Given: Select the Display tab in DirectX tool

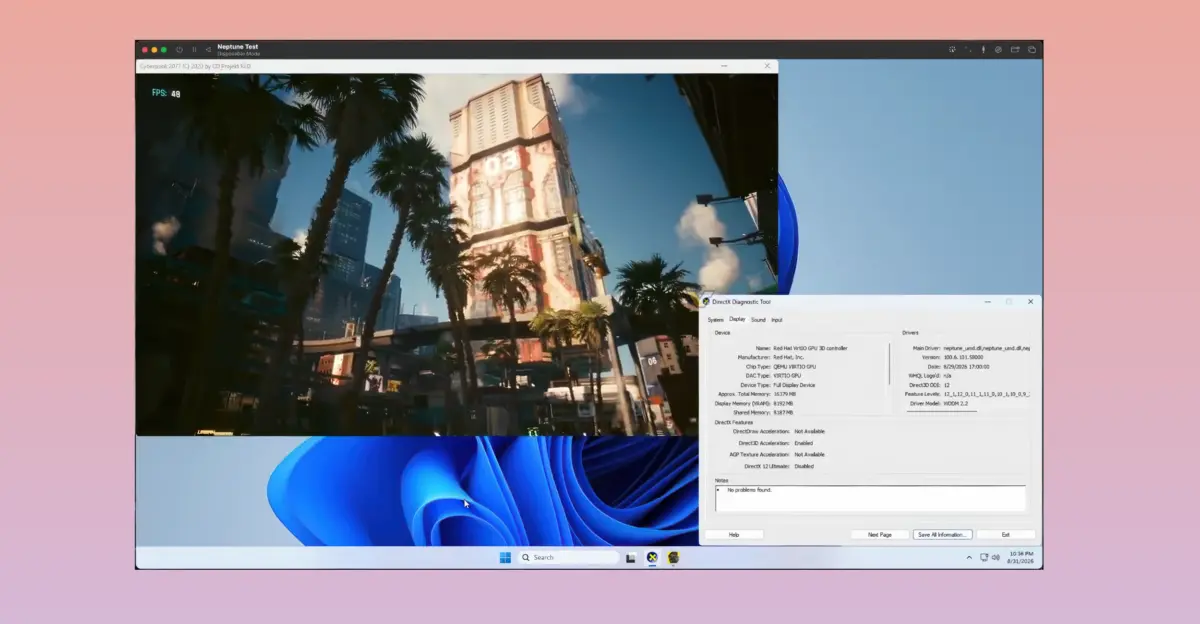Looking at the screenshot, I should 737,319.
